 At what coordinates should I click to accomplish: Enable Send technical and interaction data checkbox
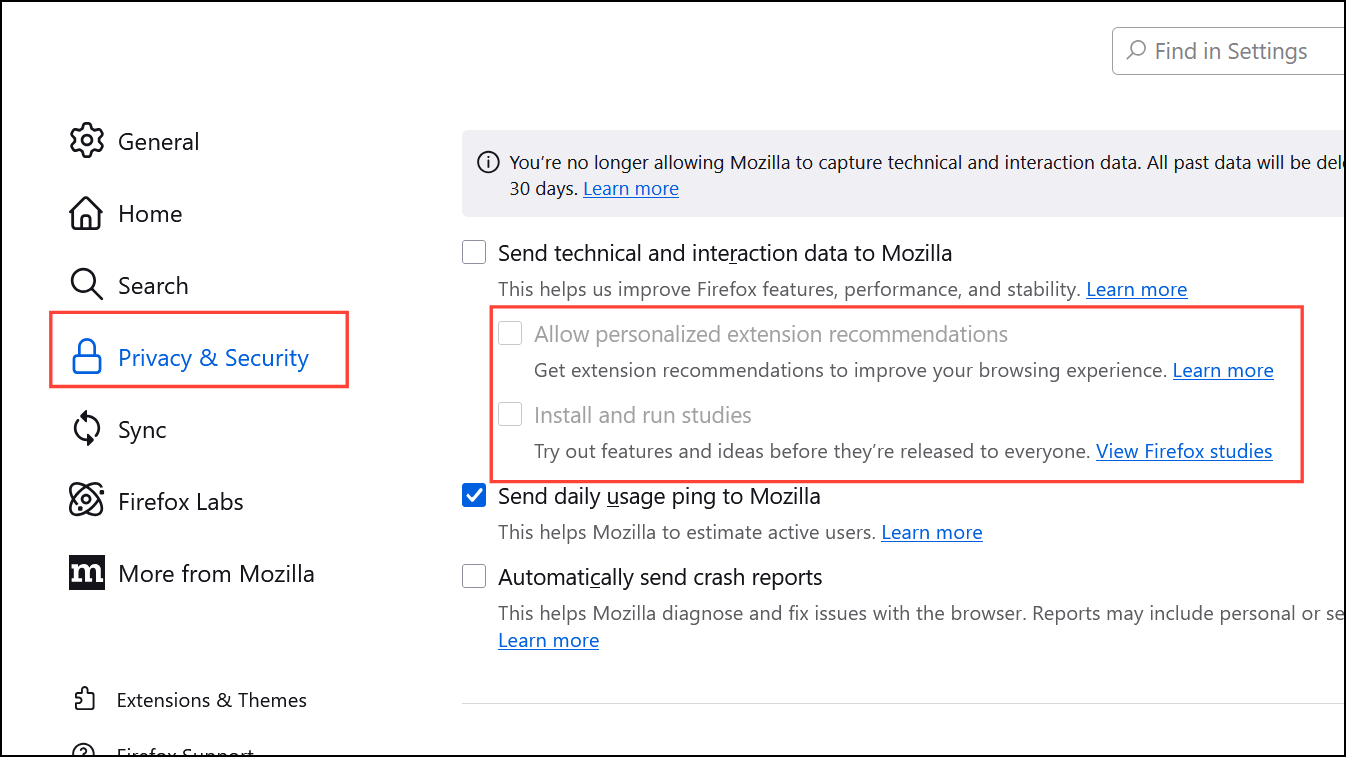tap(474, 253)
